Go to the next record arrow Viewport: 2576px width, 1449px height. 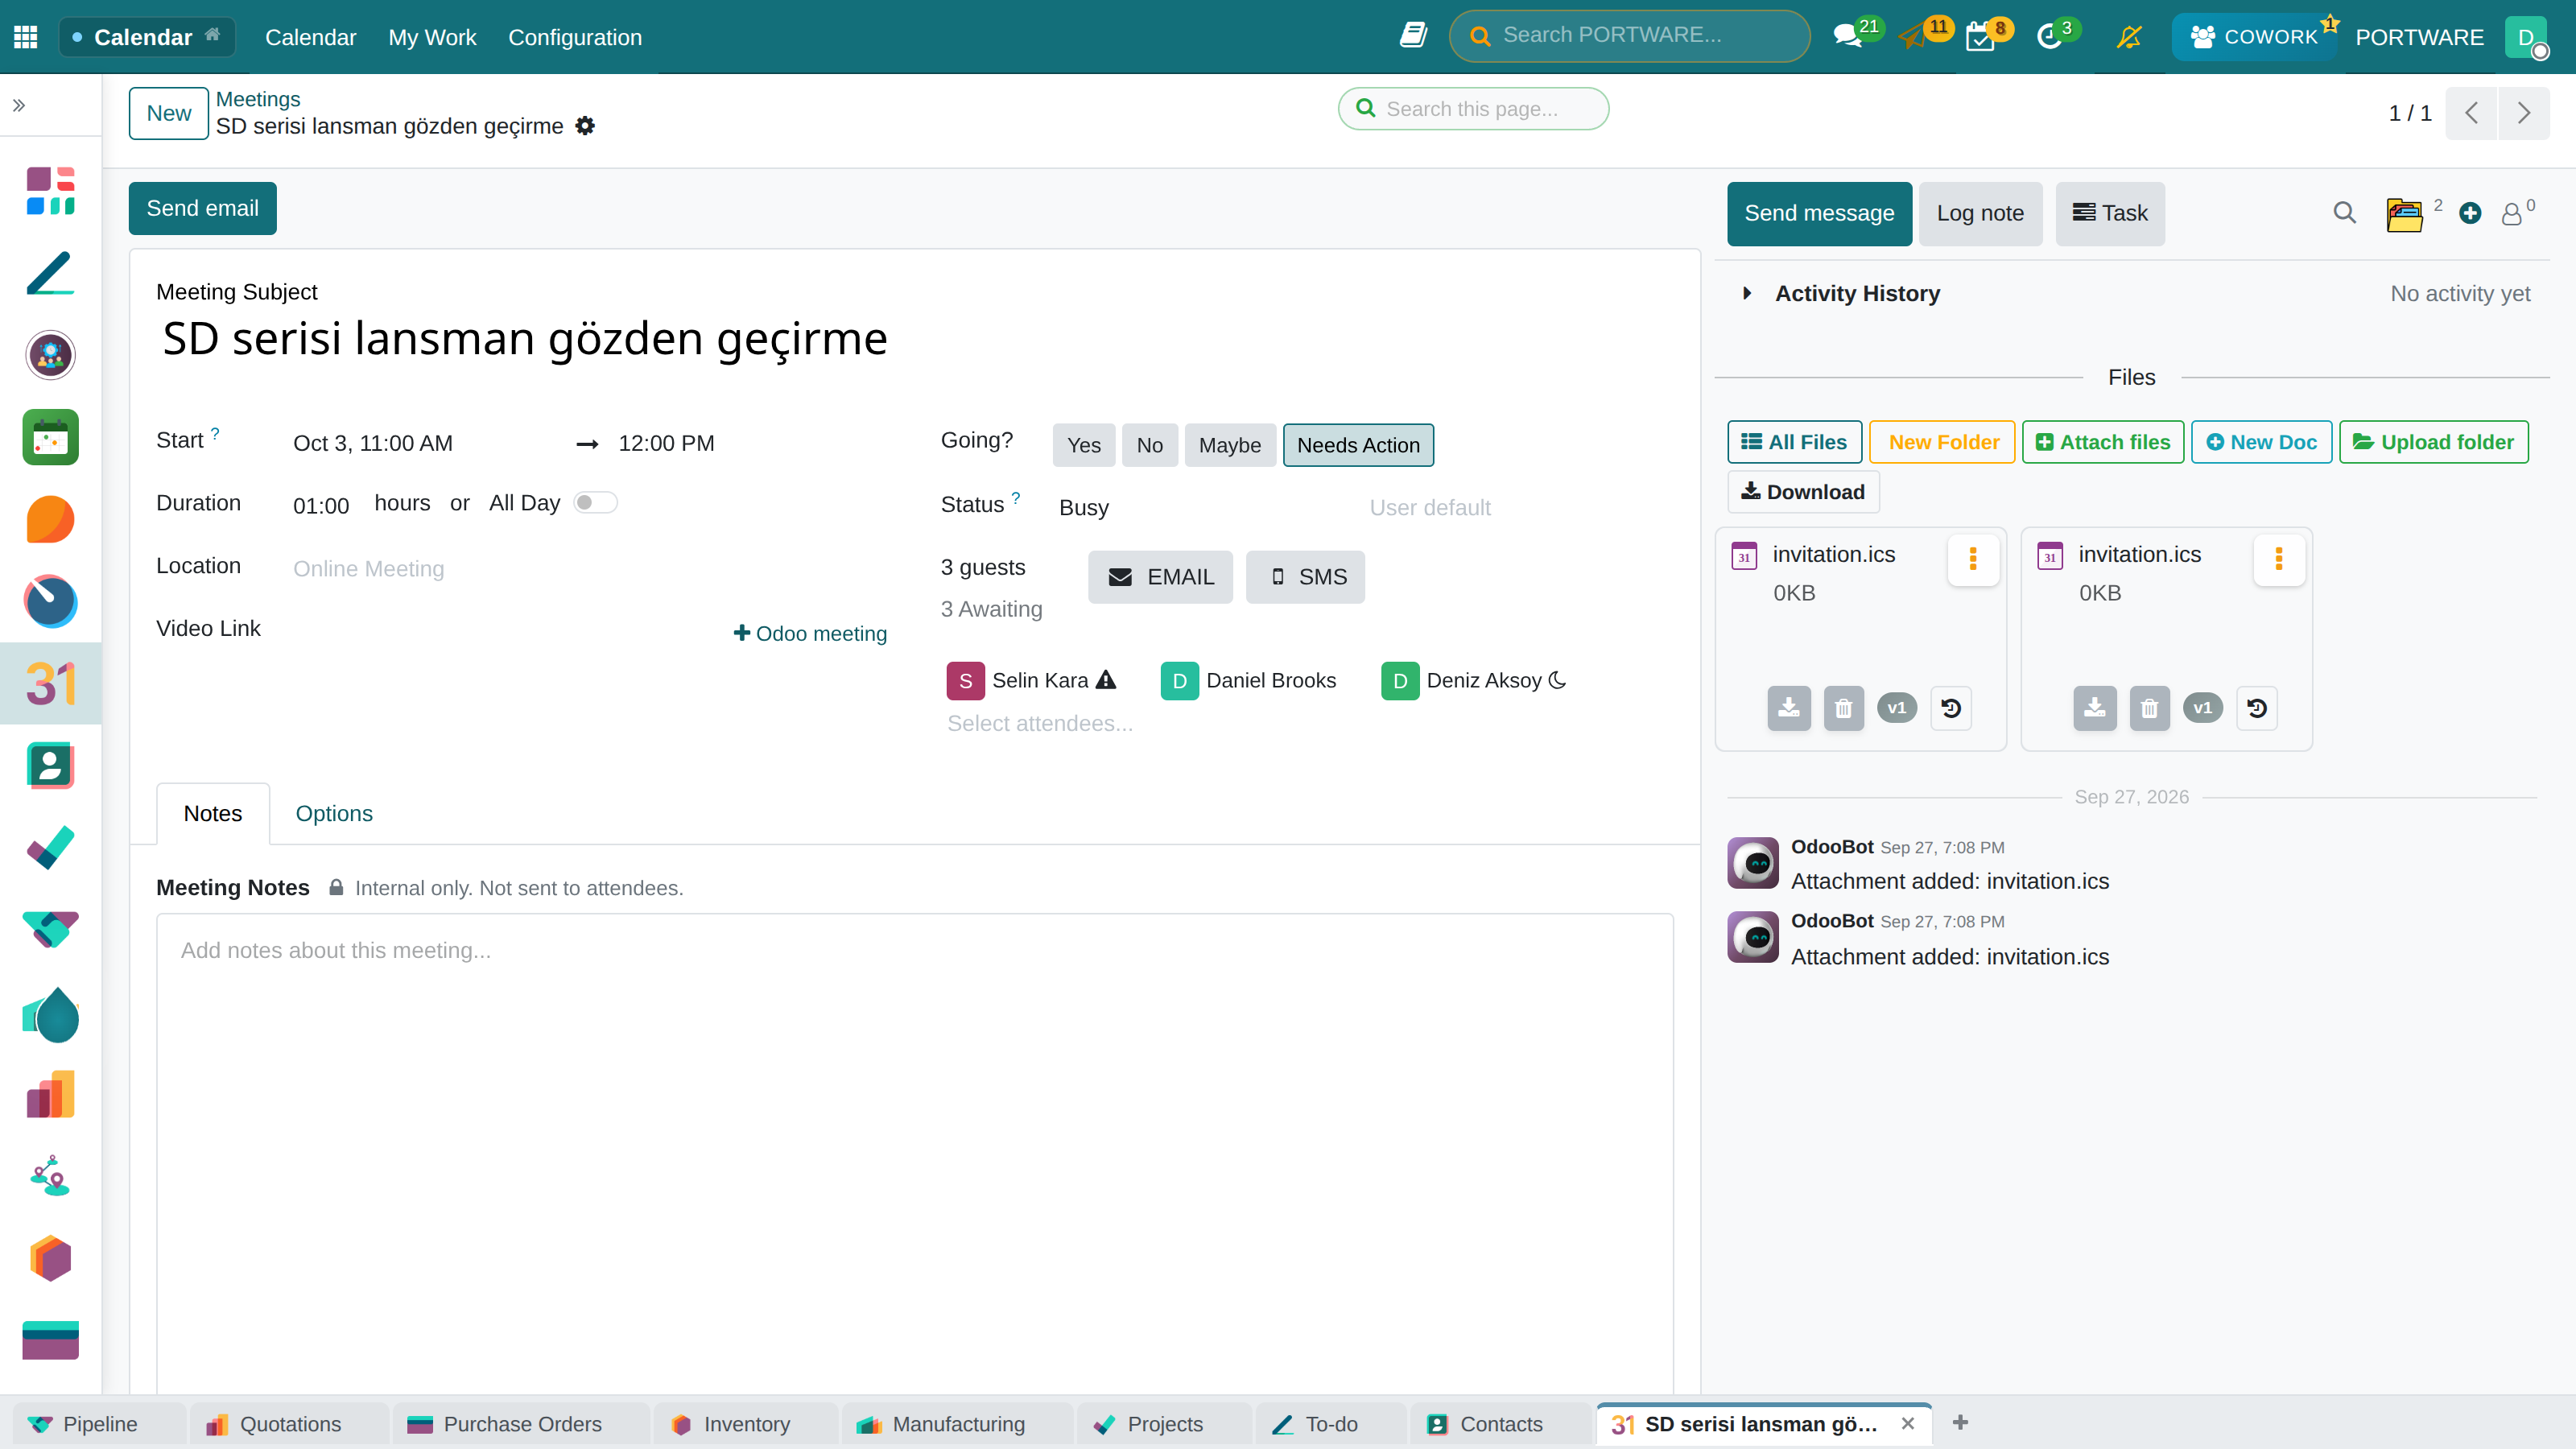click(2523, 113)
